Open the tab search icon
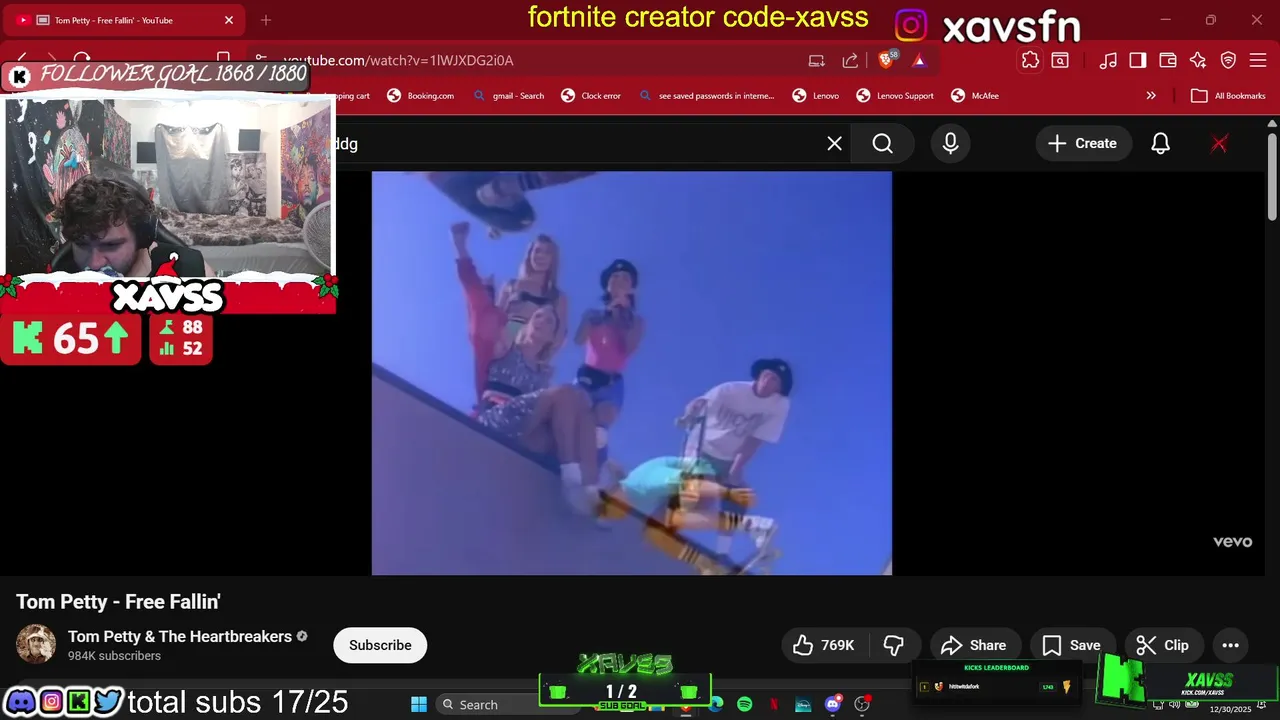Viewport: 1280px width, 720px height. pos(1060,60)
